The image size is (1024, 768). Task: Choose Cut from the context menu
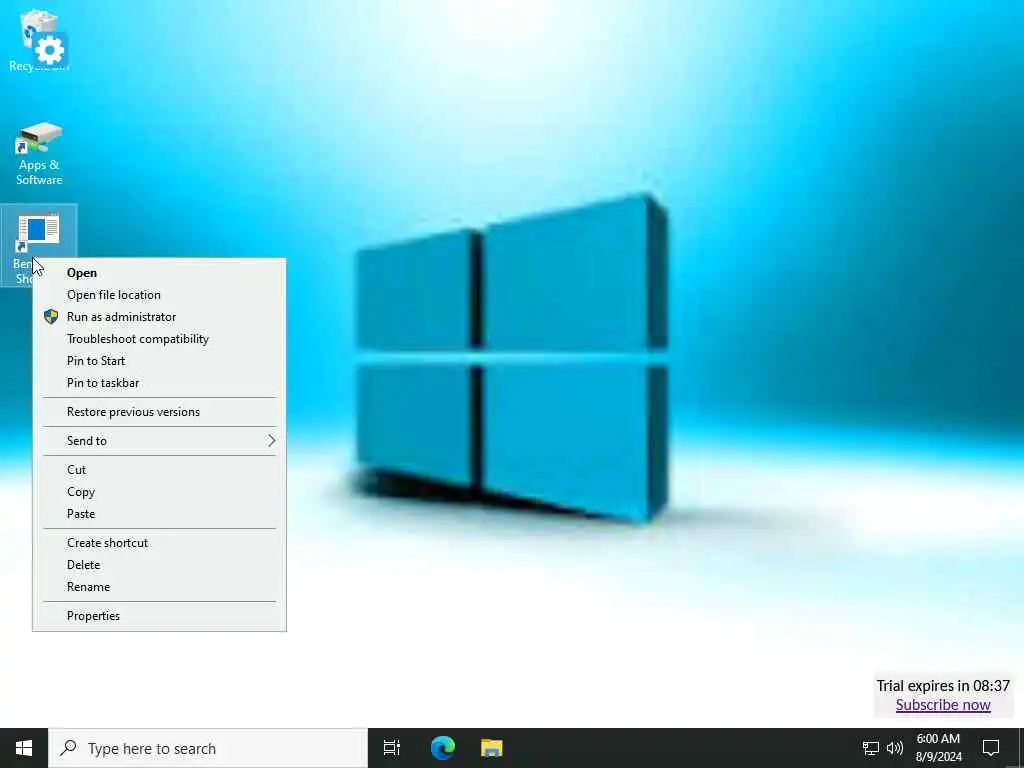(x=159, y=470)
